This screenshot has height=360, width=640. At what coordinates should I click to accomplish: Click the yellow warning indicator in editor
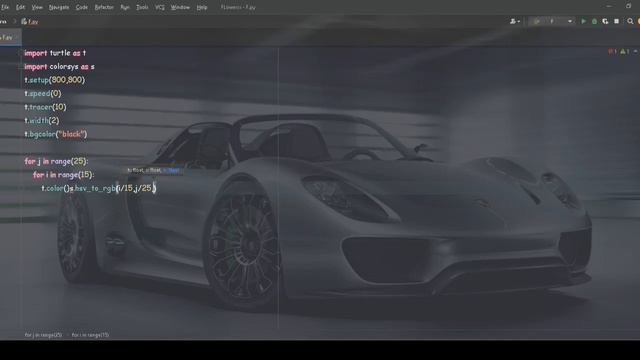click(625, 51)
